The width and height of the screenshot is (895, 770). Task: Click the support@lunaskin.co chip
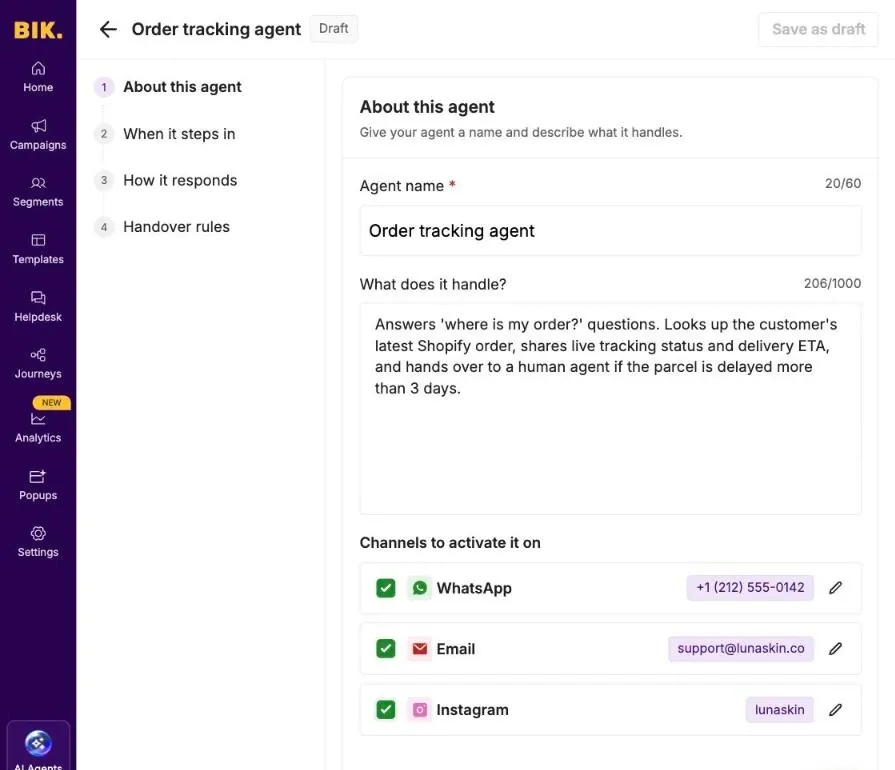pyautogui.click(x=741, y=648)
